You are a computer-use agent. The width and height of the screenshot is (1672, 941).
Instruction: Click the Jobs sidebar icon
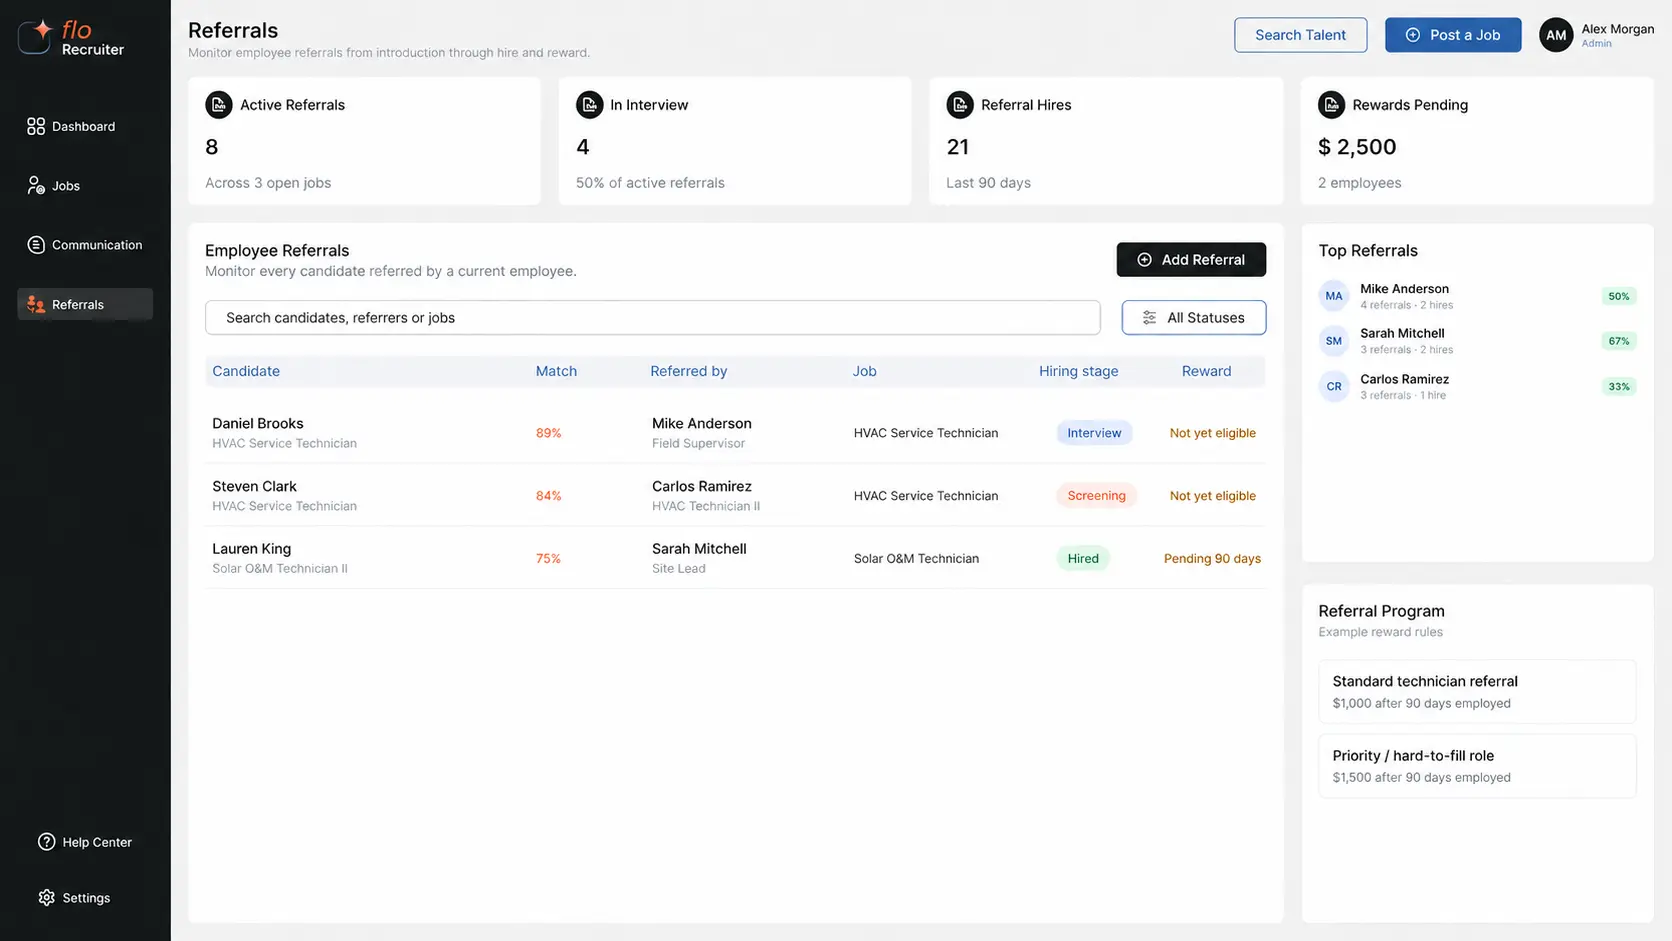point(36,185)
